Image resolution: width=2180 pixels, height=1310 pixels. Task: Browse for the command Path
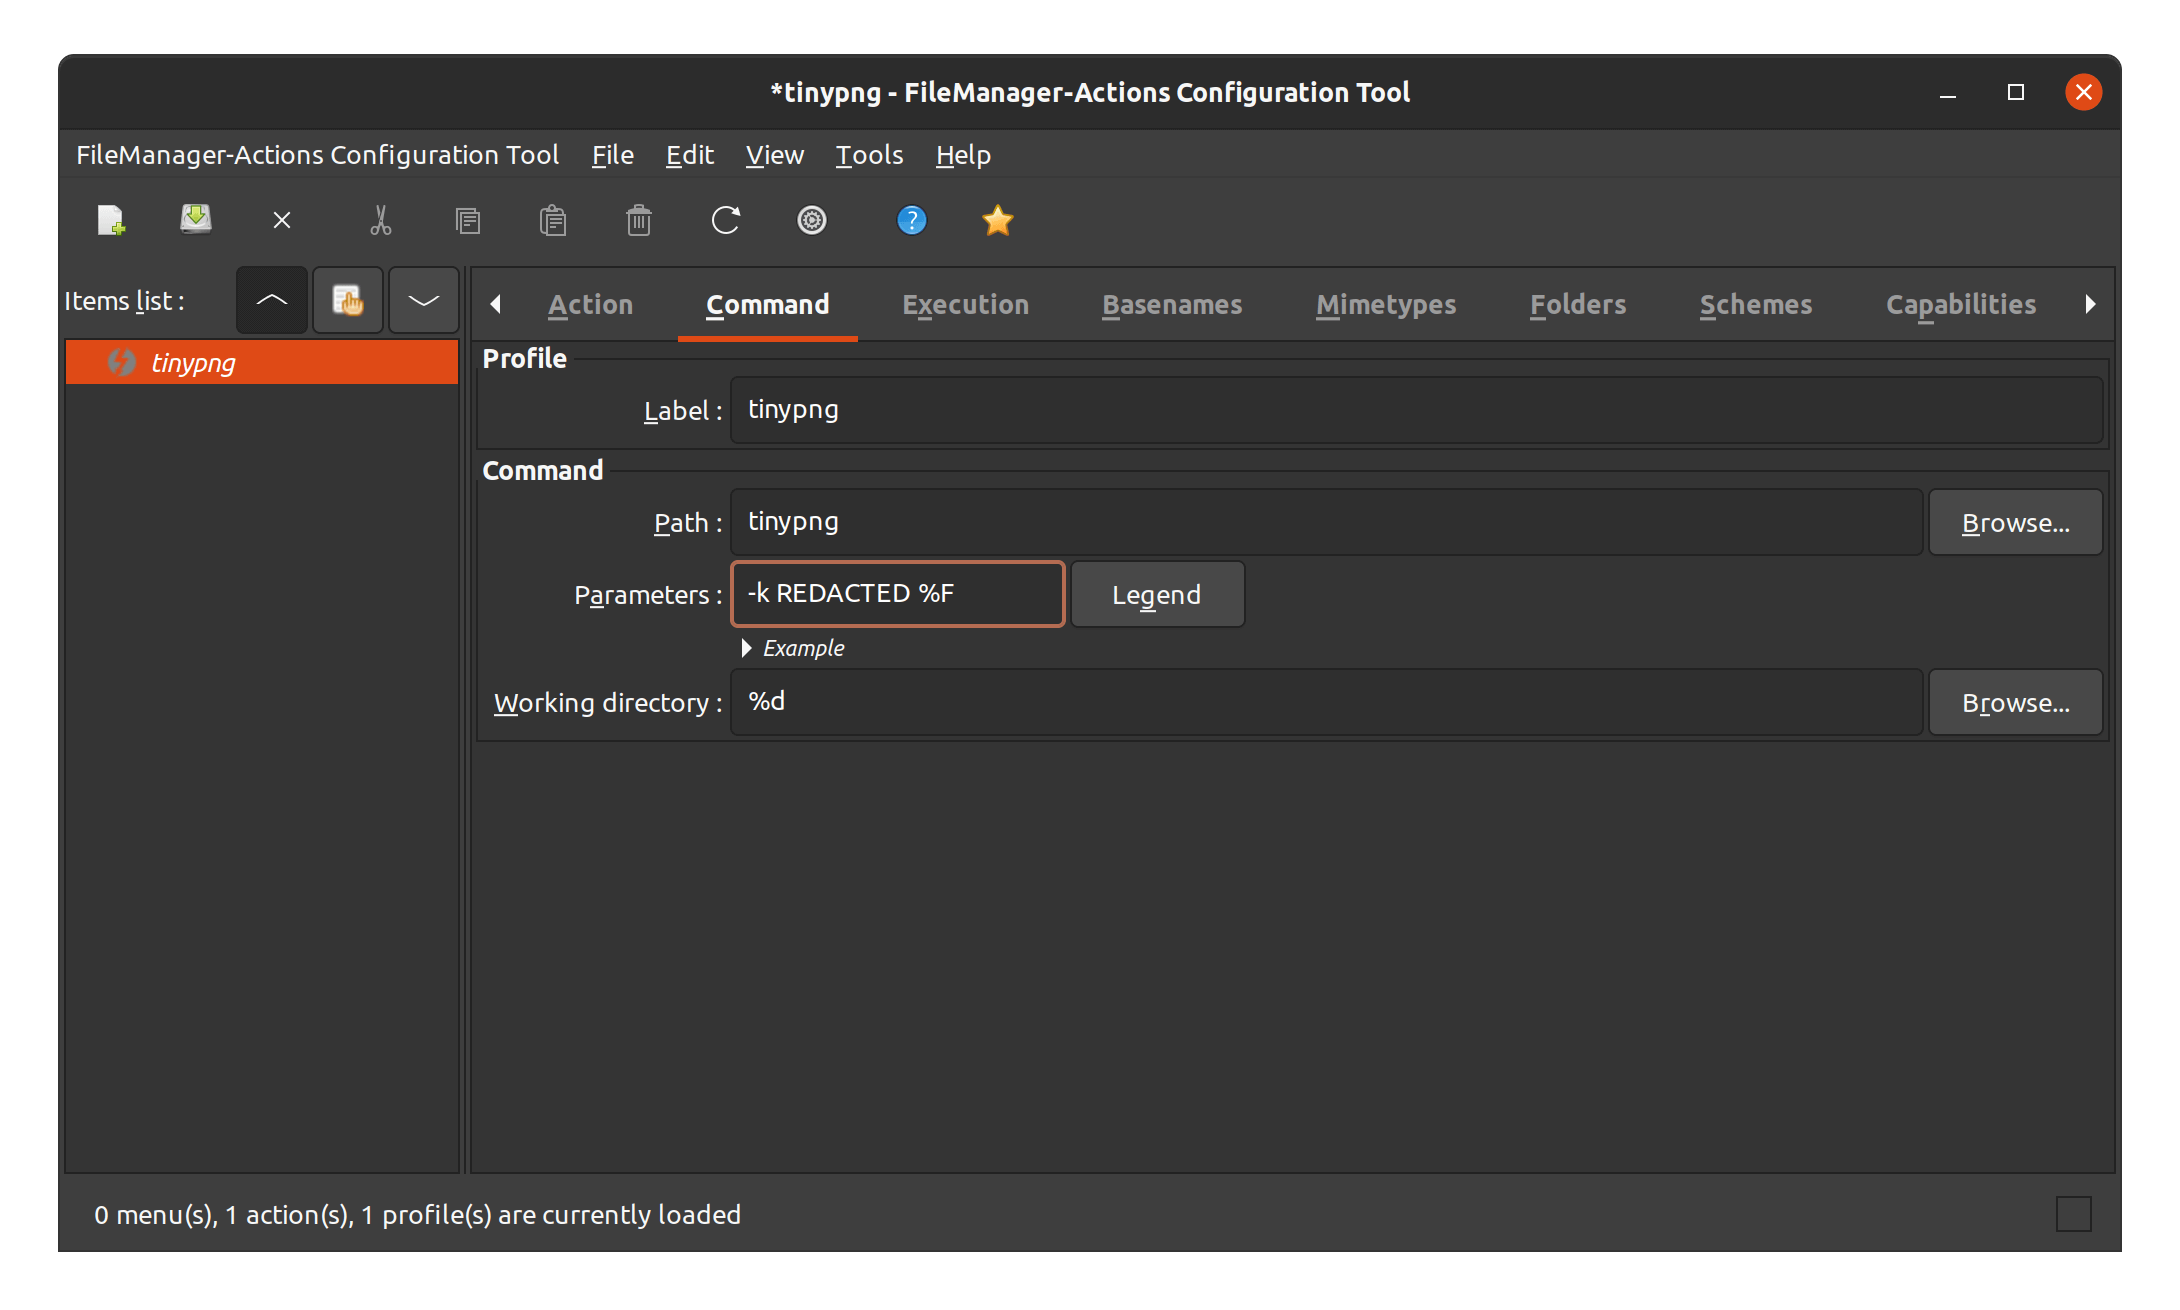2015,521
